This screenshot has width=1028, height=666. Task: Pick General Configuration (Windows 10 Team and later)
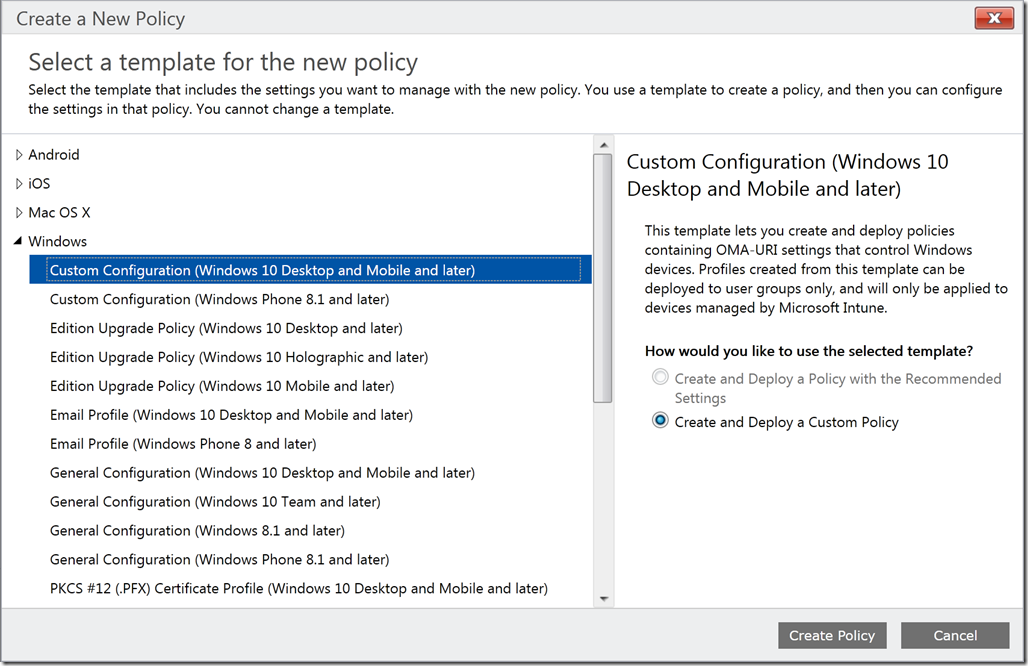215,501
